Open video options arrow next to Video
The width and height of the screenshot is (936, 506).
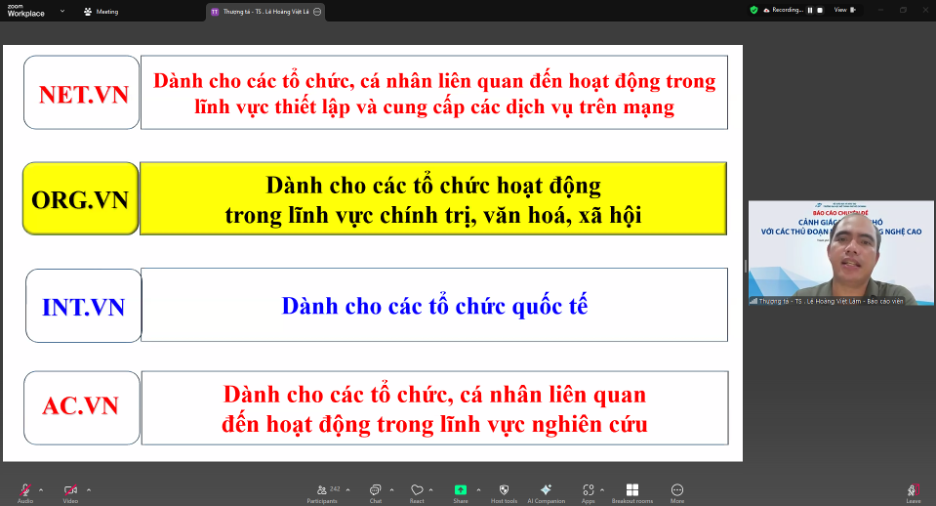coord(89,489)
